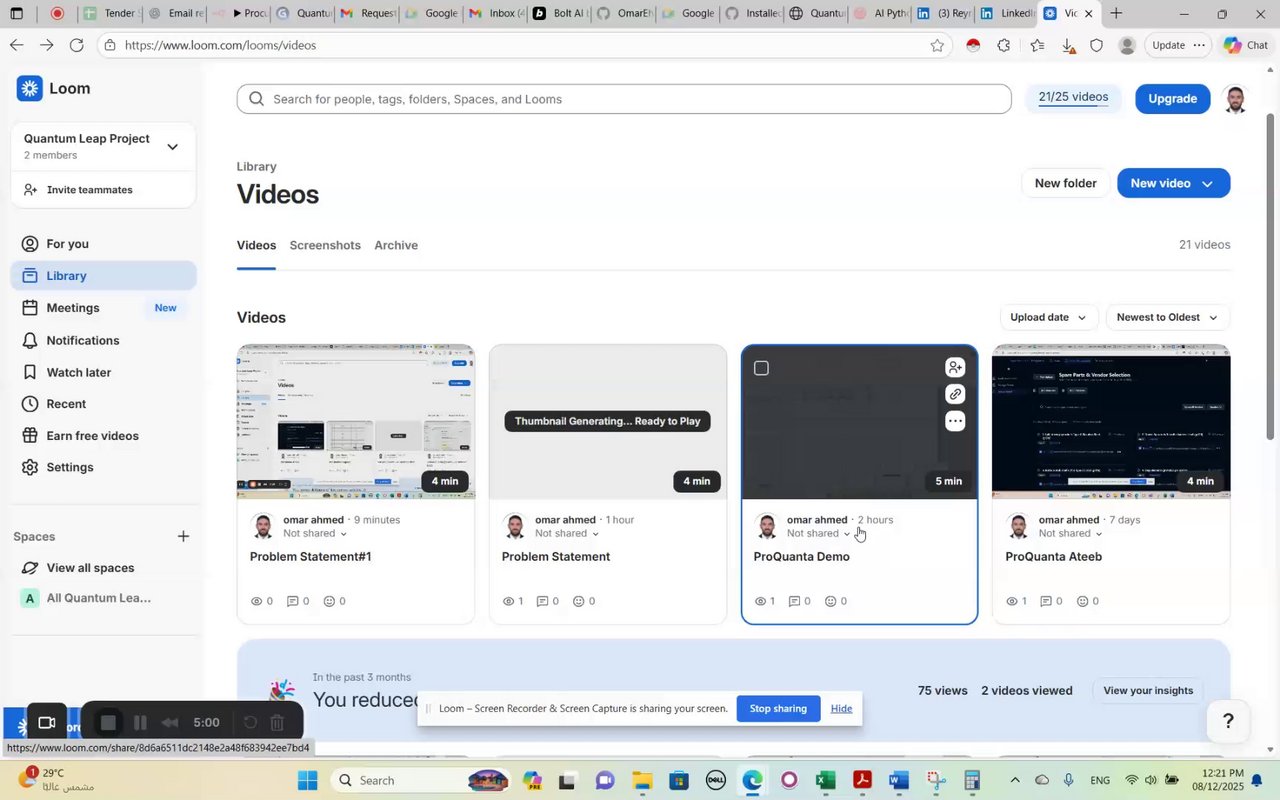Image resolution: width=1280 pixels, height=800 pixels.
Task: Rewind the Loom recording
Action: pyautogui.click(x=170, y=723)
